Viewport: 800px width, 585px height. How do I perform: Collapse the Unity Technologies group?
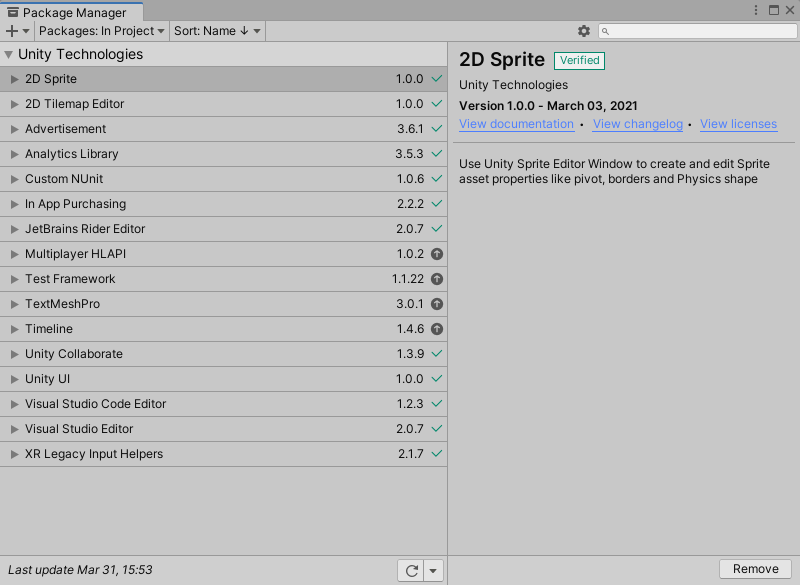point(9,55)
